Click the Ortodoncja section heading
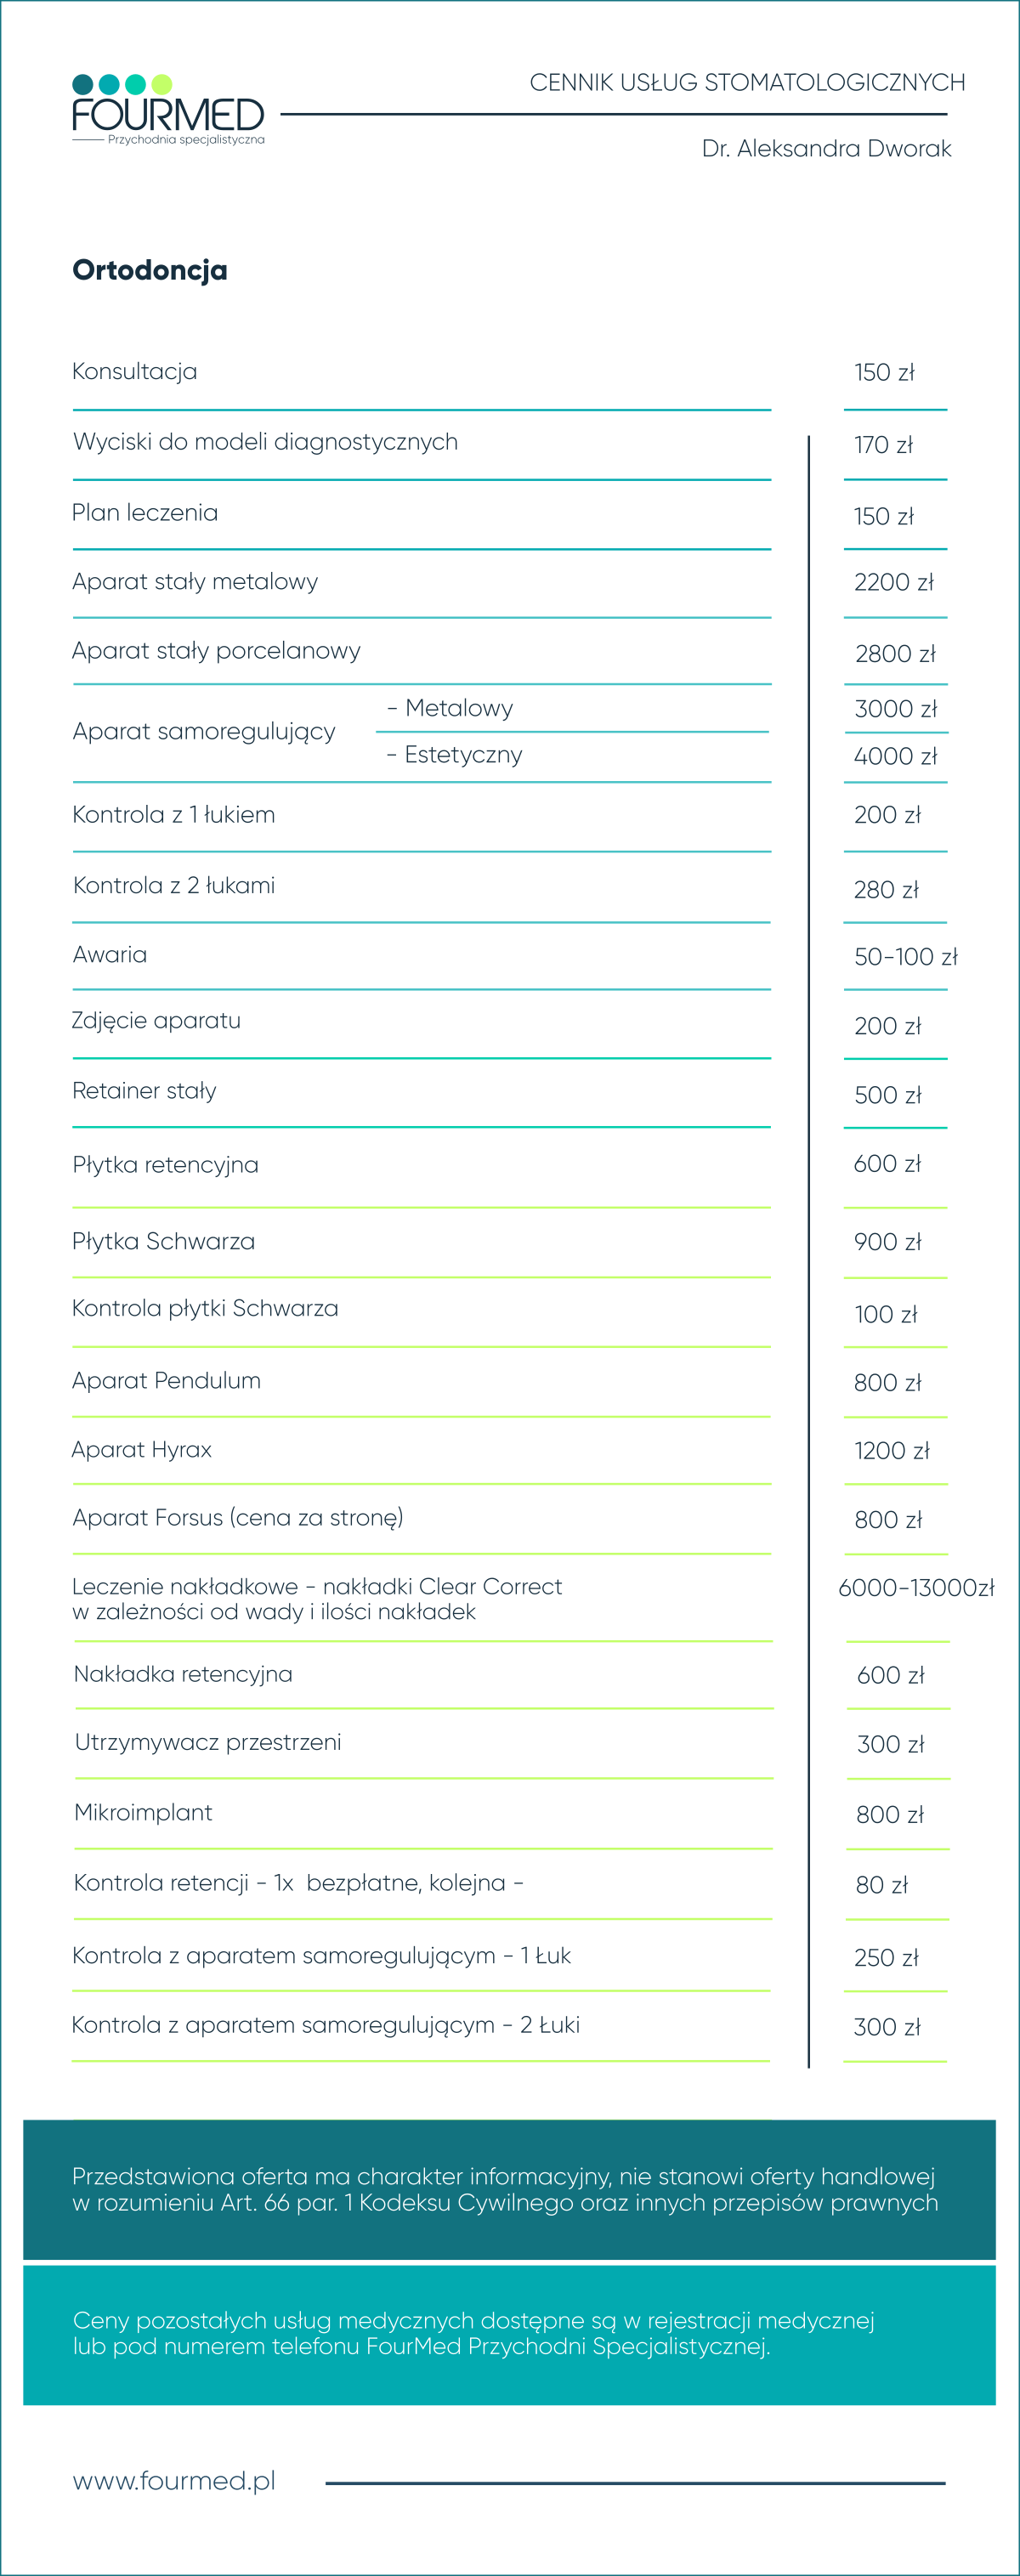1020x2576 pixels. click(150, 270)
